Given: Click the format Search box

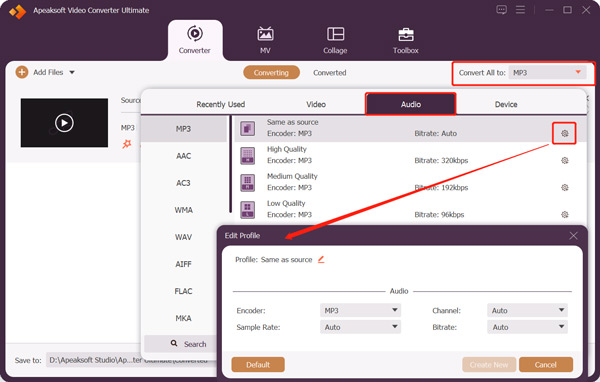Looking at the screenshot, I should tap(180, 344).
